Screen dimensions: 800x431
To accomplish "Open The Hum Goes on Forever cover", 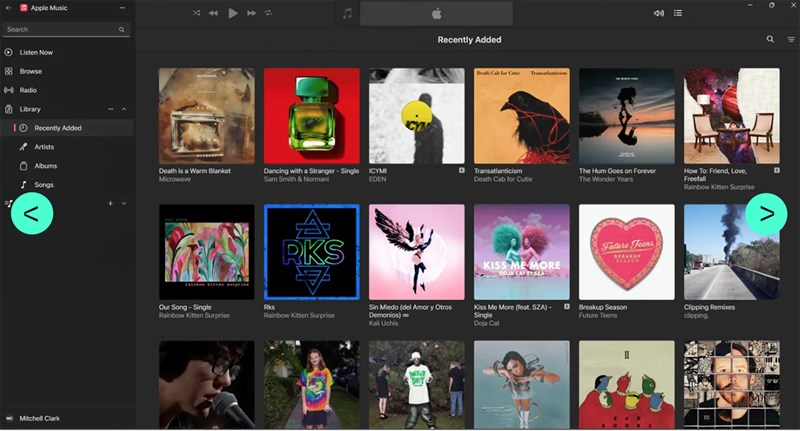I will [x=627, y=116].
